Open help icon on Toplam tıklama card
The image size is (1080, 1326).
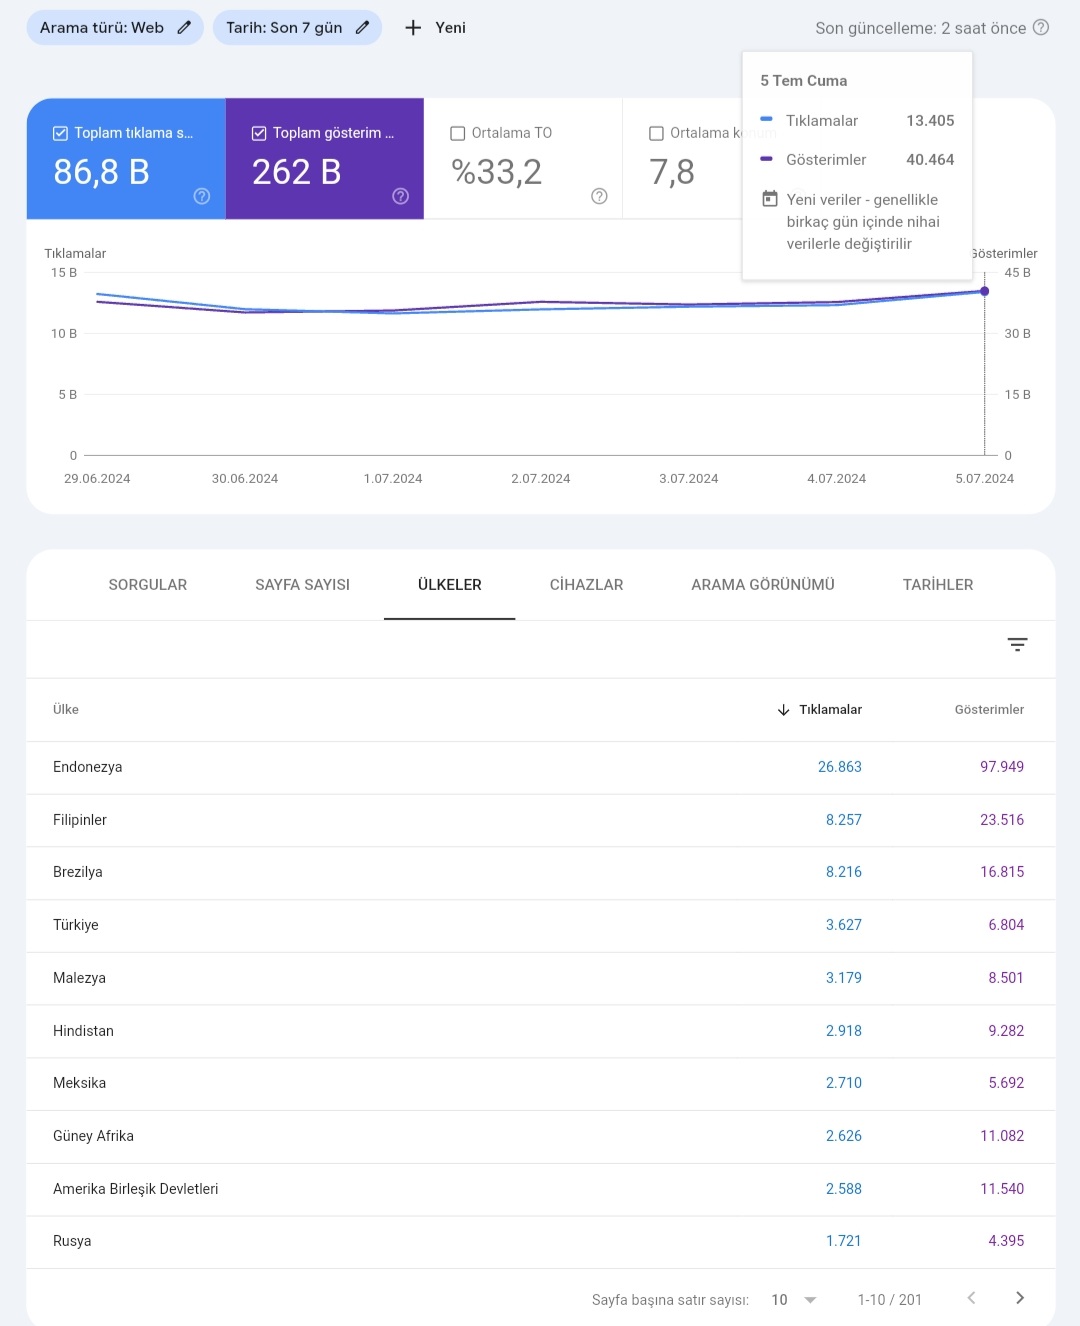(x=202, y=196)
